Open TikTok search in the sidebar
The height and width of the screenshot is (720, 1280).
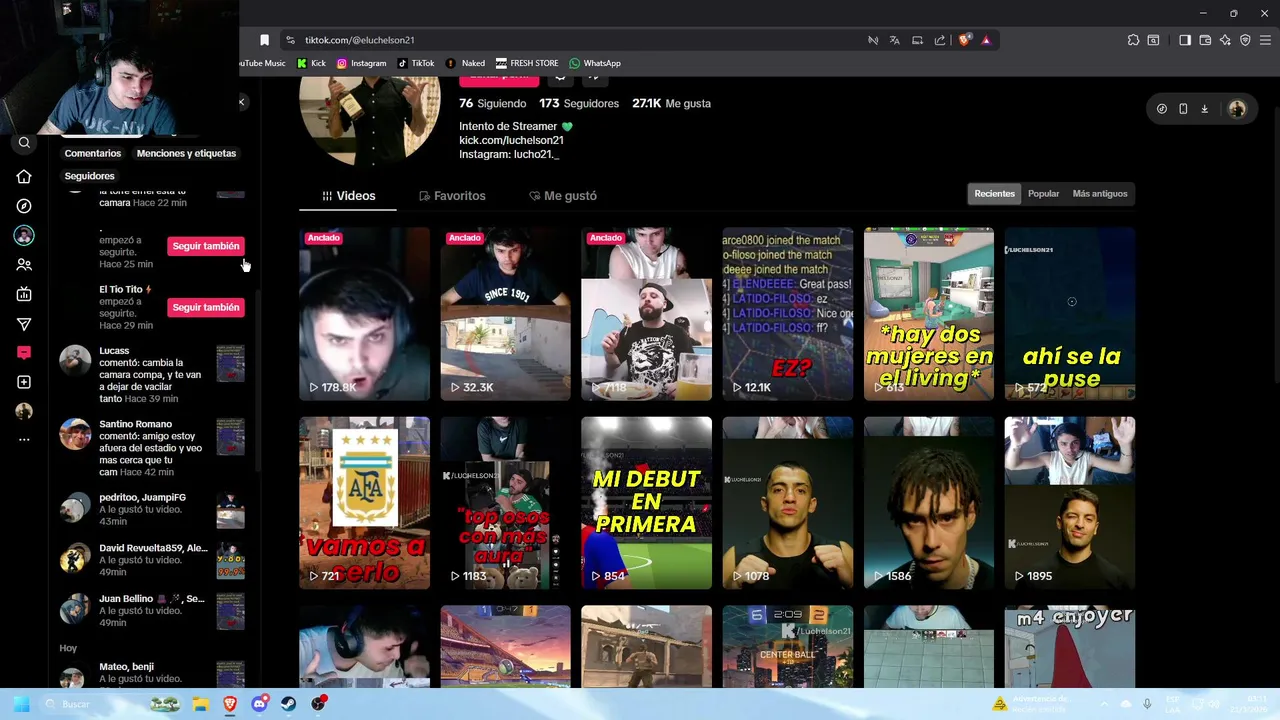click(x=25, y=143)
